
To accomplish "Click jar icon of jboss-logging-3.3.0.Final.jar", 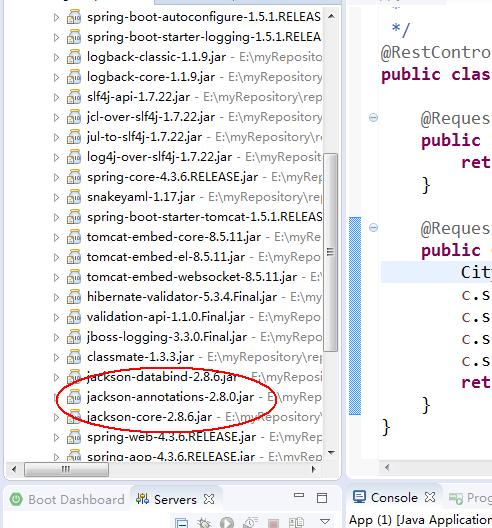I will [x=74, y=337].
